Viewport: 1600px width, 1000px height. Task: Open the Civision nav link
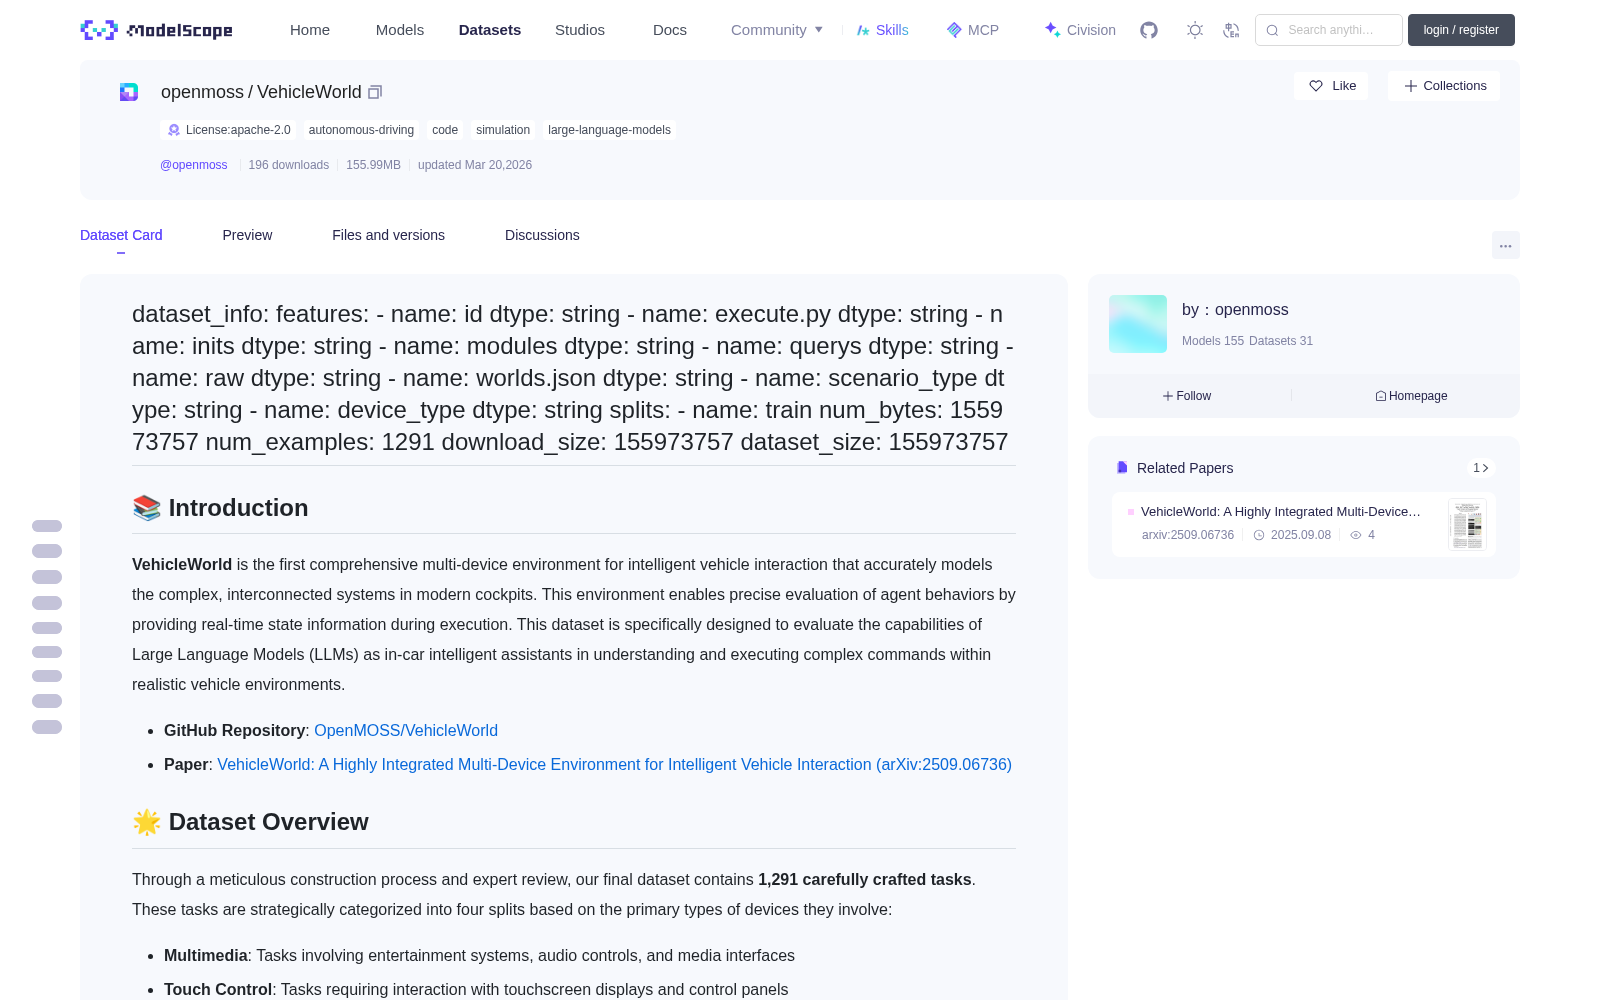click(x=1080, y=30)
